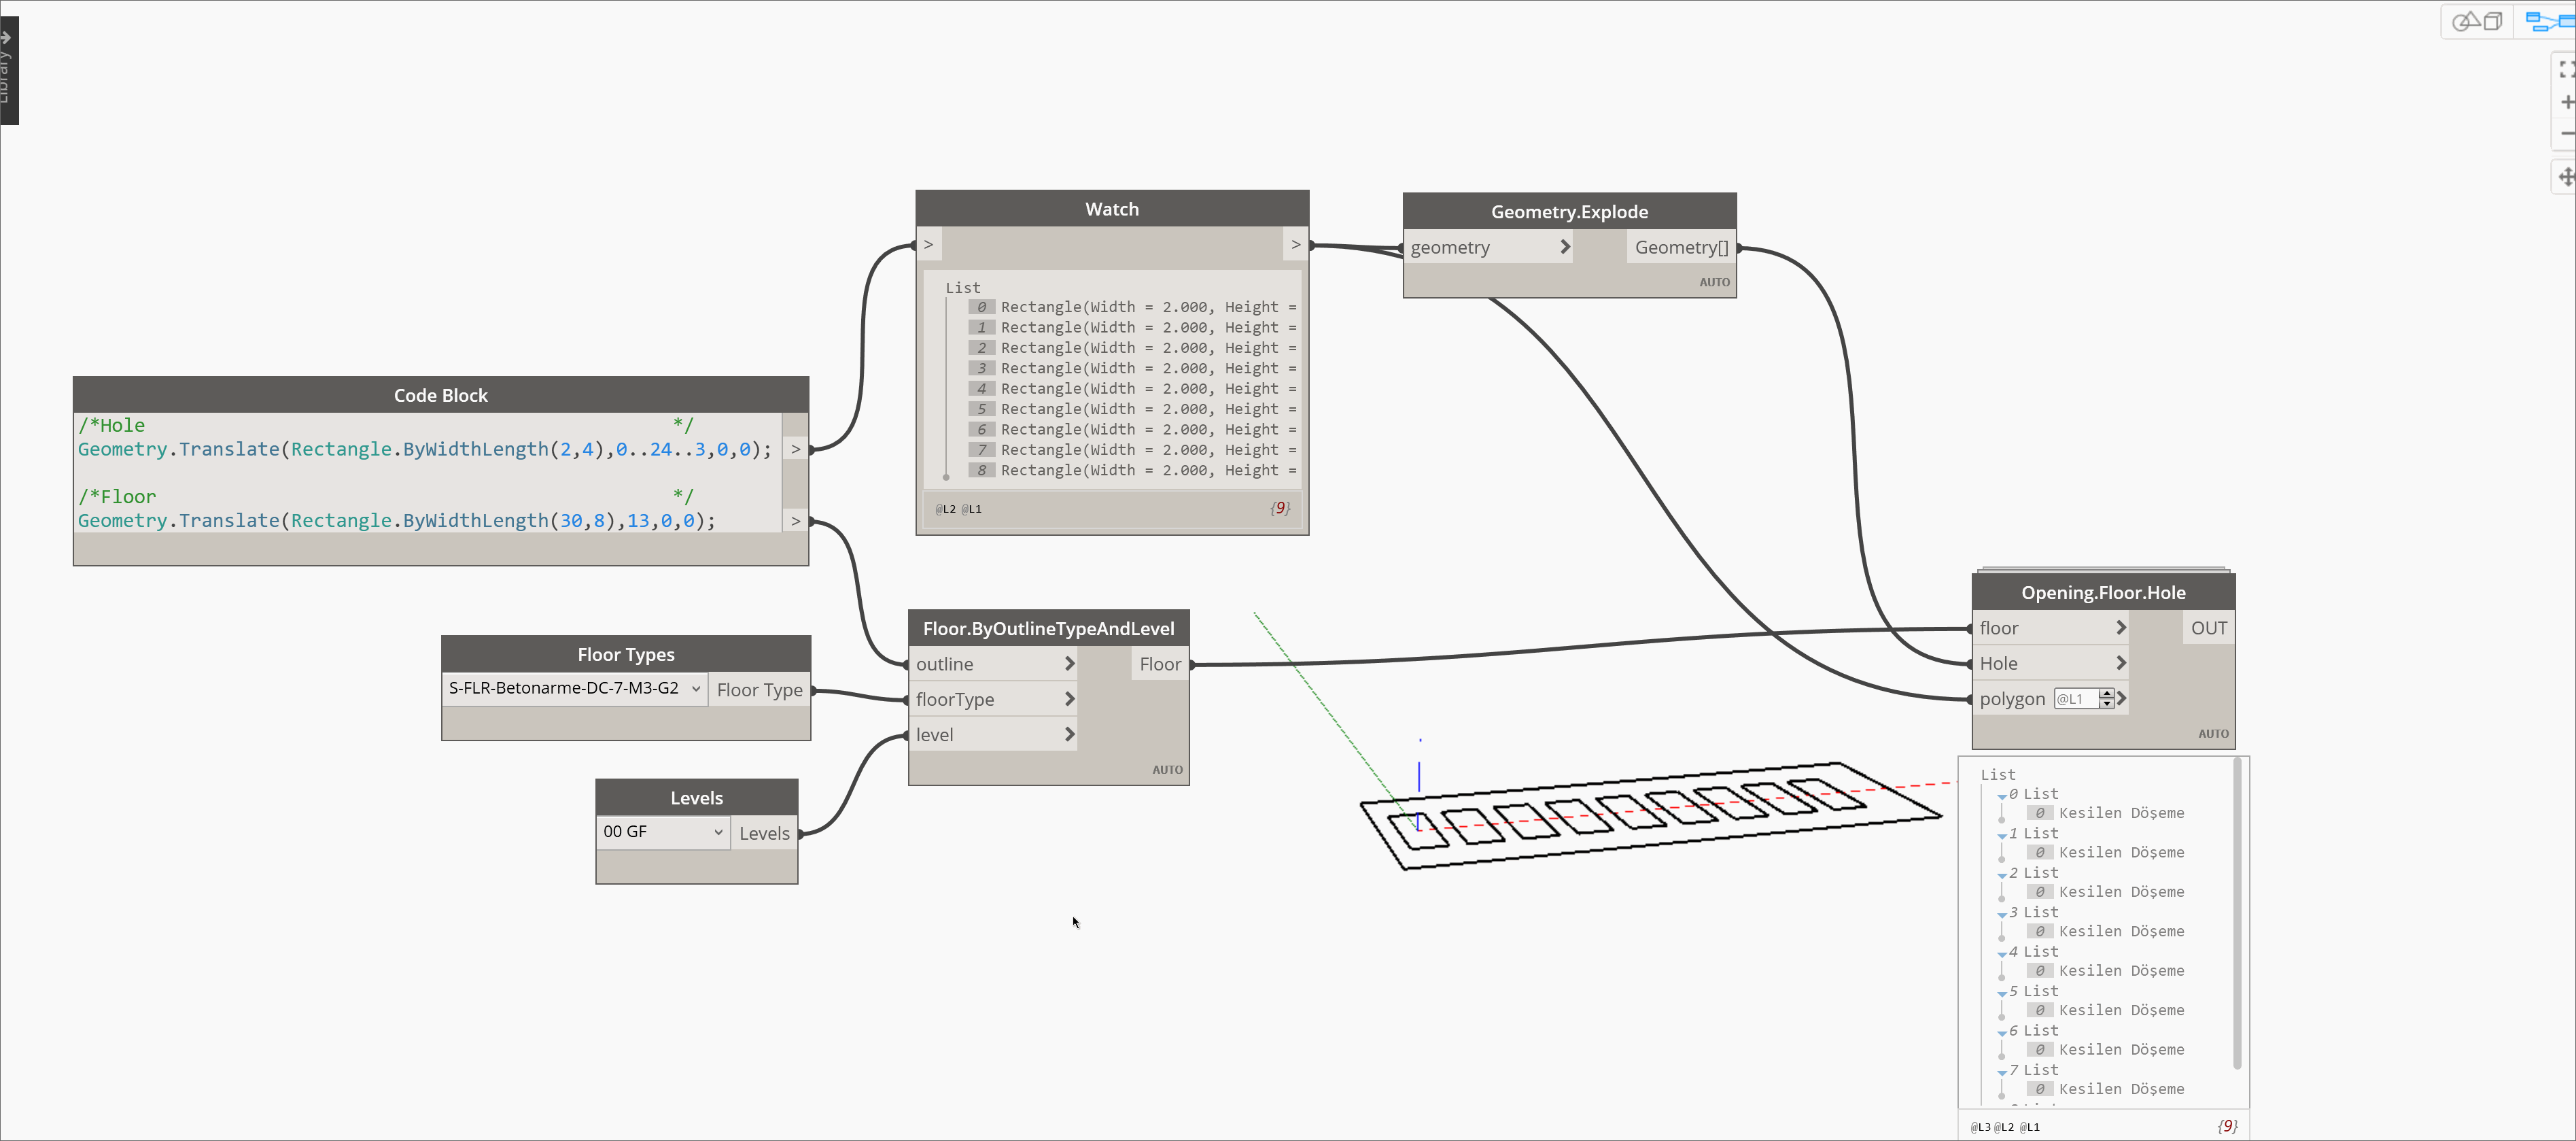The image size is (2576, 1141).
Task: Select the Floor.ByOutlineTypeAndLevel node title
Action: (1048, 628)
